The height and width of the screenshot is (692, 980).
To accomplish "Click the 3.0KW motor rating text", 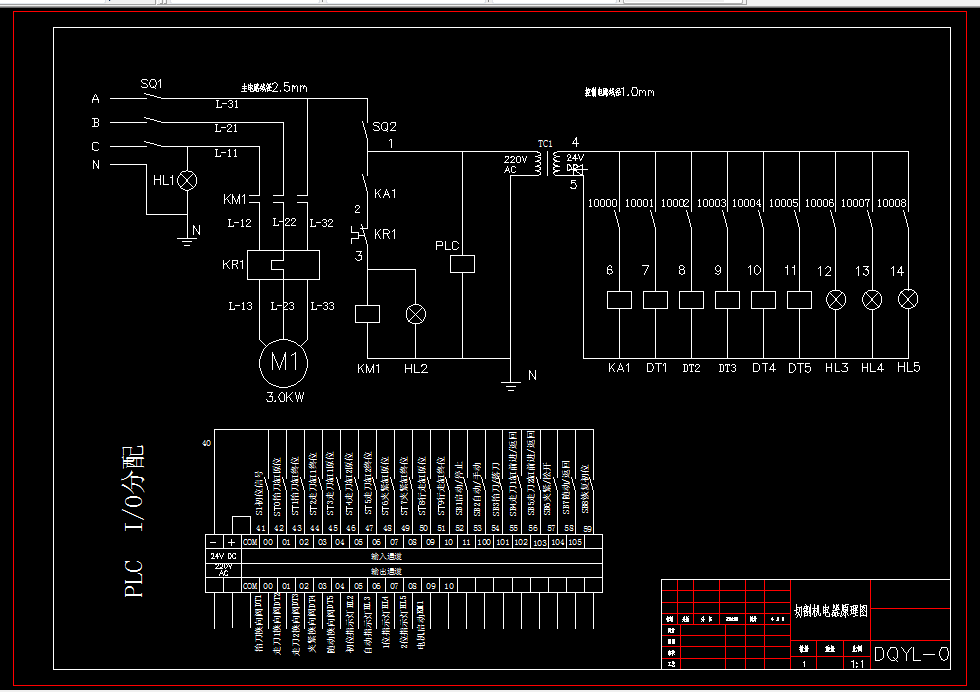I will (285, 397).
